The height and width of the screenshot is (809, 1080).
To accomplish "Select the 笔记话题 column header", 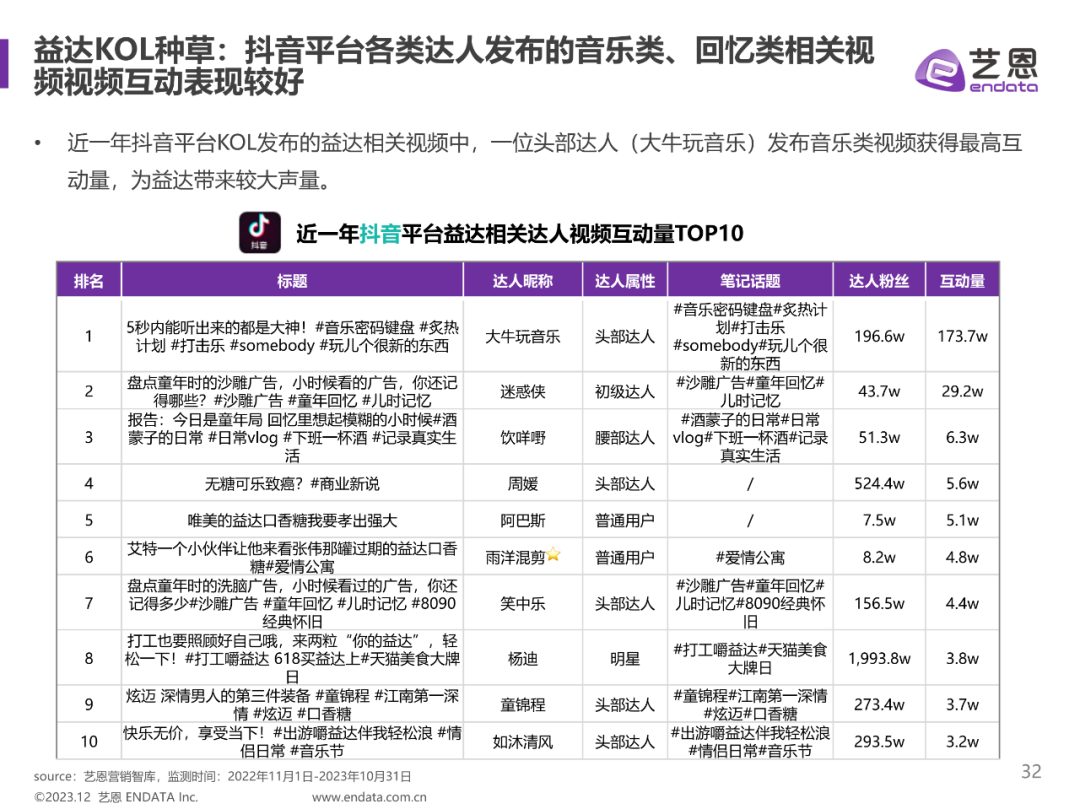I will pos(750,280).
